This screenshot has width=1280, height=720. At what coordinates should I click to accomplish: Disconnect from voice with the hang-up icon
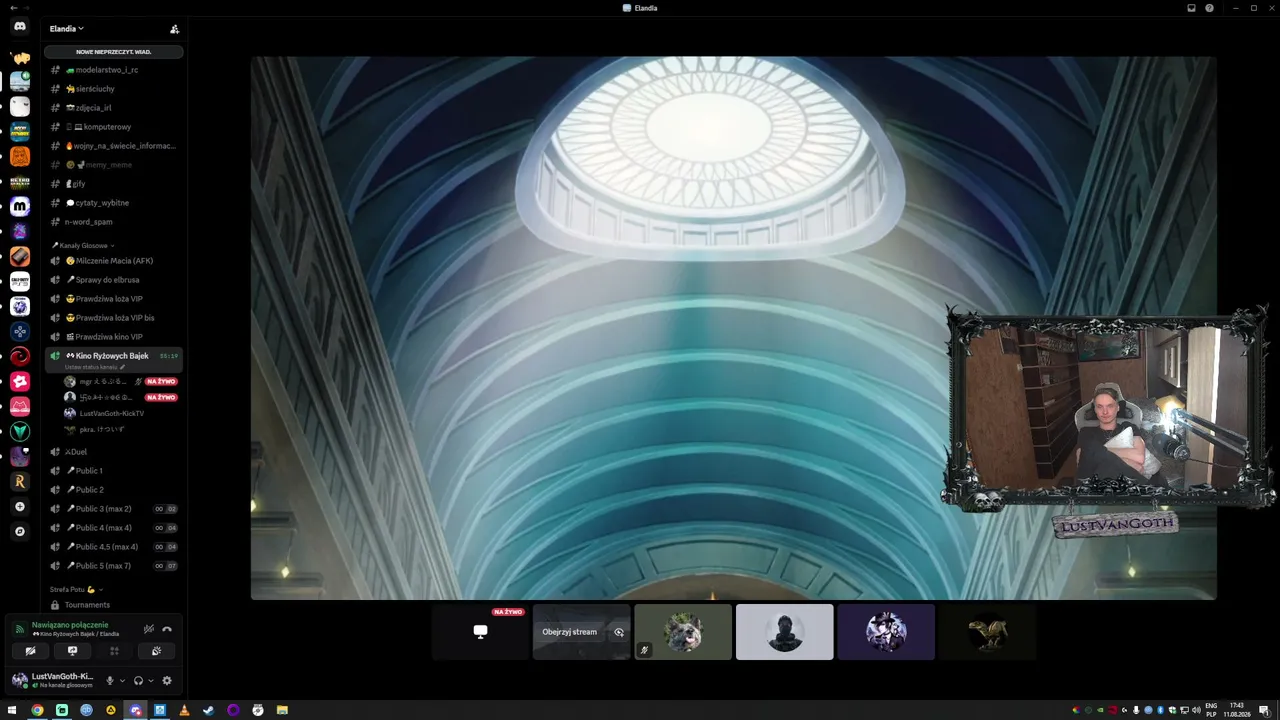click(x=167, y=629)
